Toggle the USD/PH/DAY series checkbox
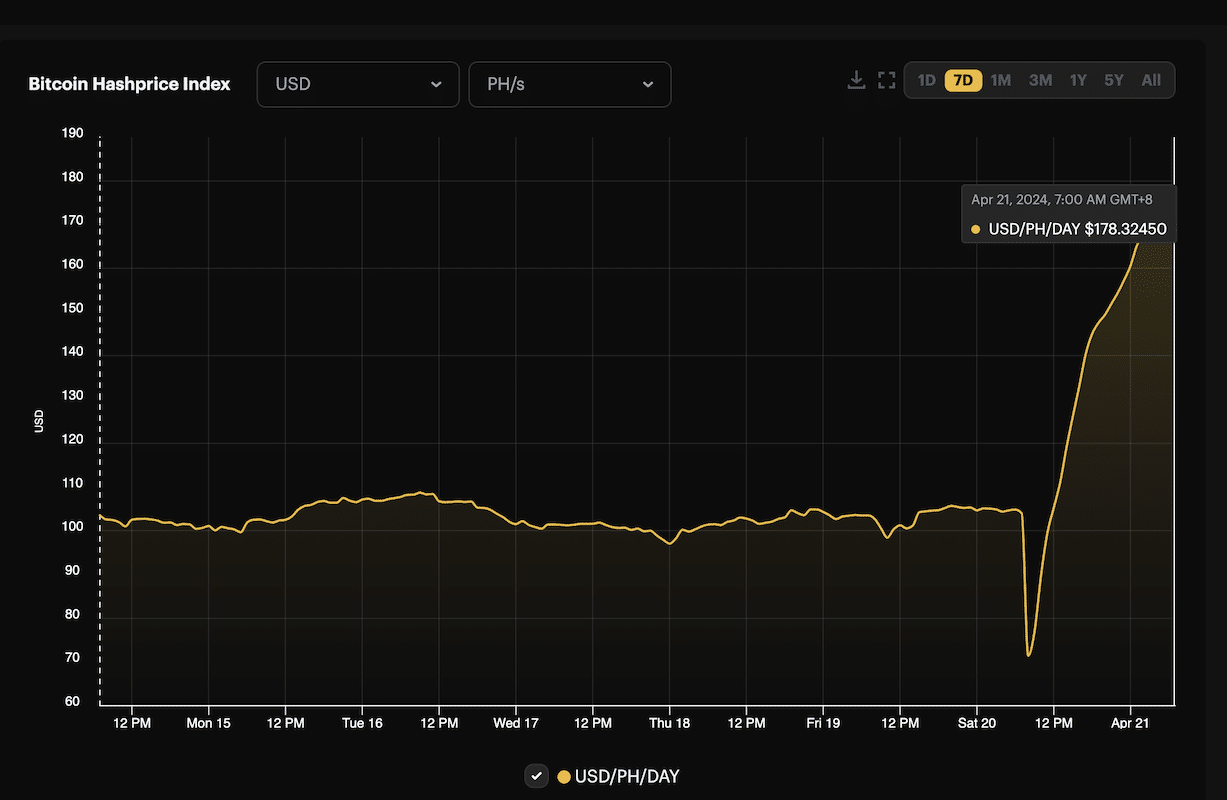The image size is (1227, 800). (537, 776)
